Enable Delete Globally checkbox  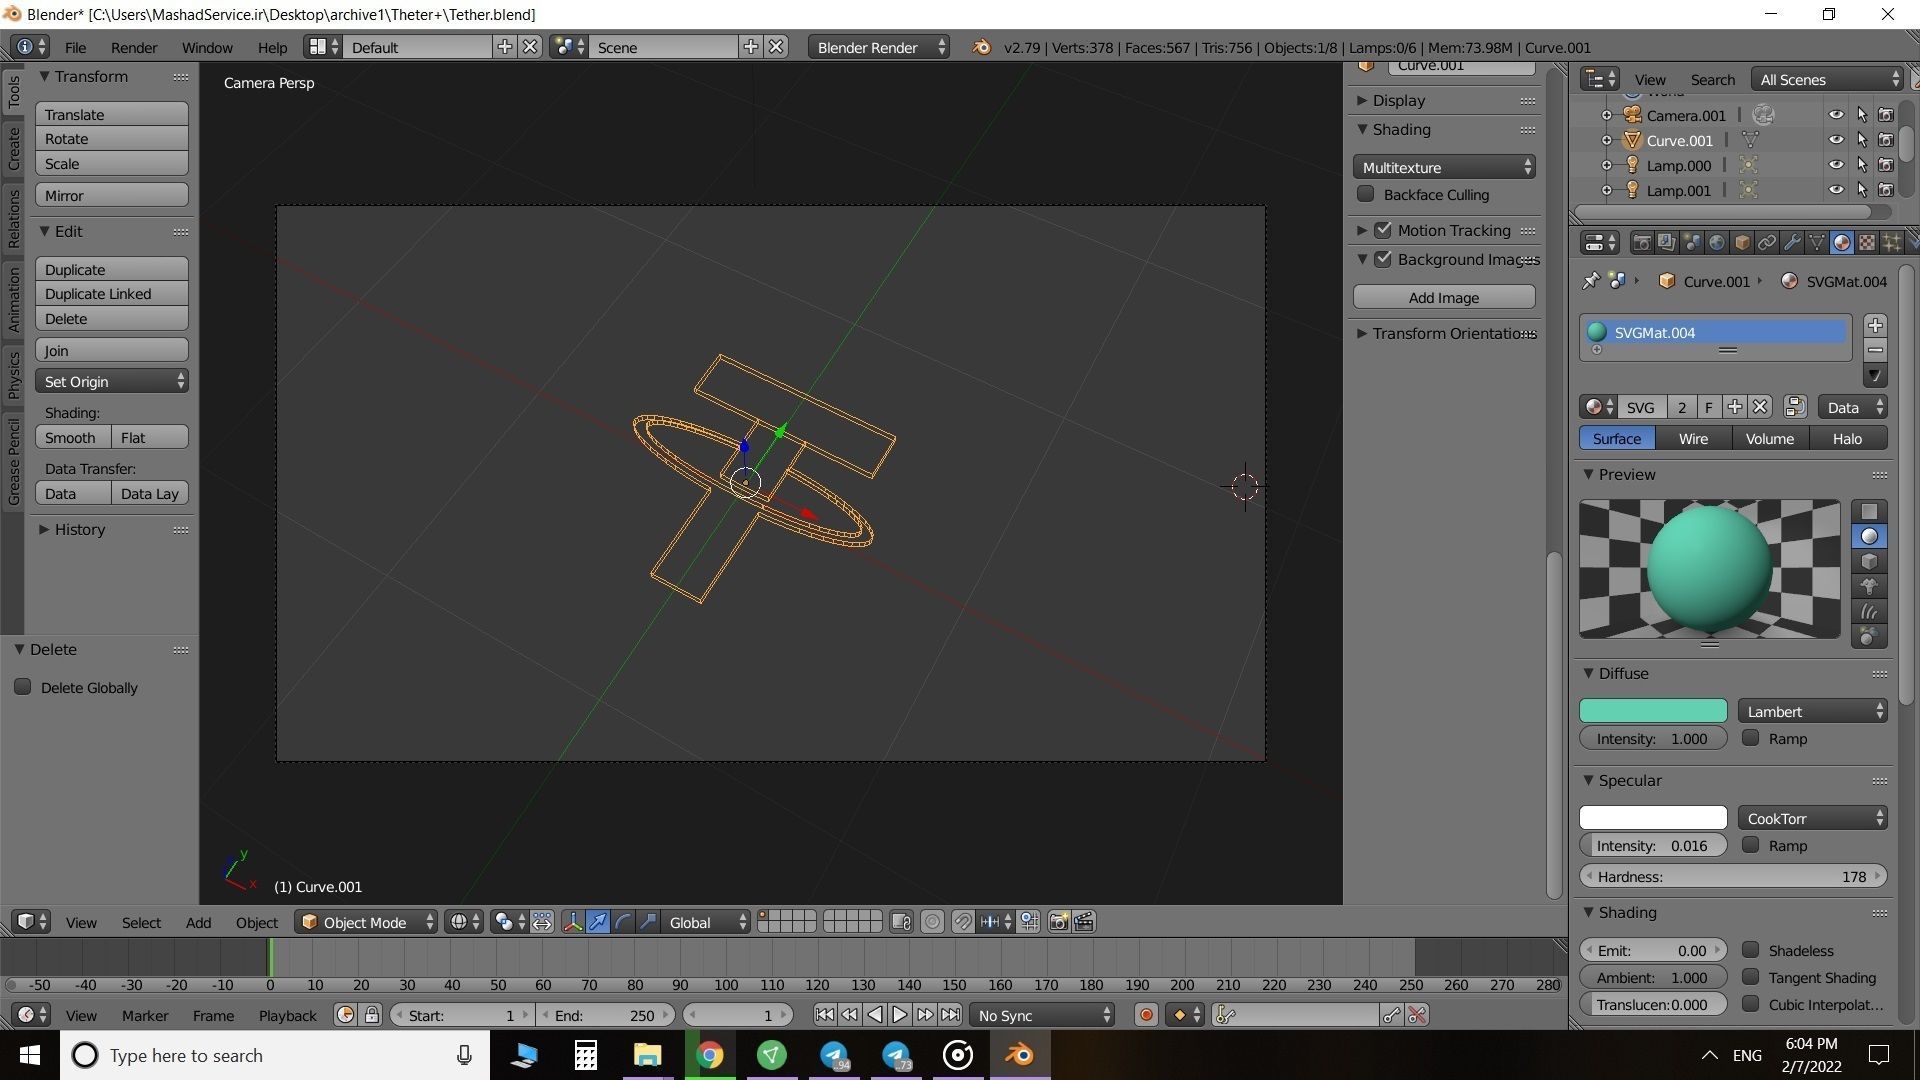point(22,687)
